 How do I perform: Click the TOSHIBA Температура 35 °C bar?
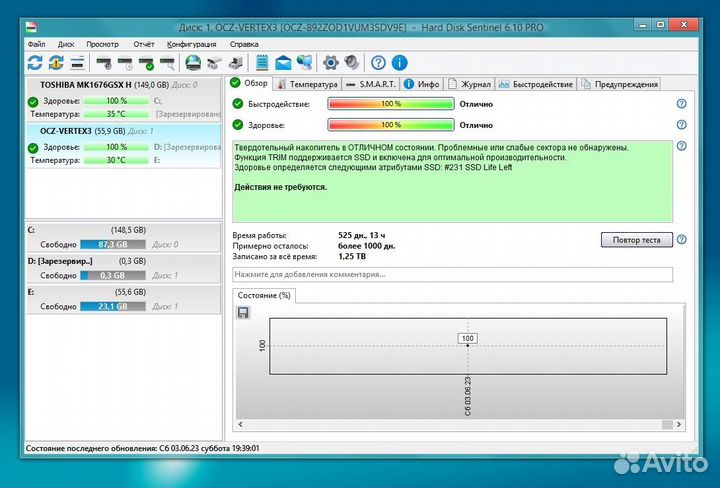116,114
